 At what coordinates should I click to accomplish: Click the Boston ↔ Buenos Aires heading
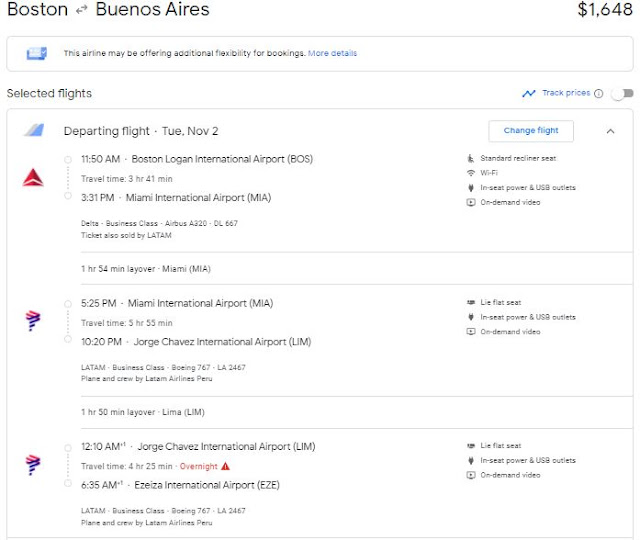pos(108,11)
